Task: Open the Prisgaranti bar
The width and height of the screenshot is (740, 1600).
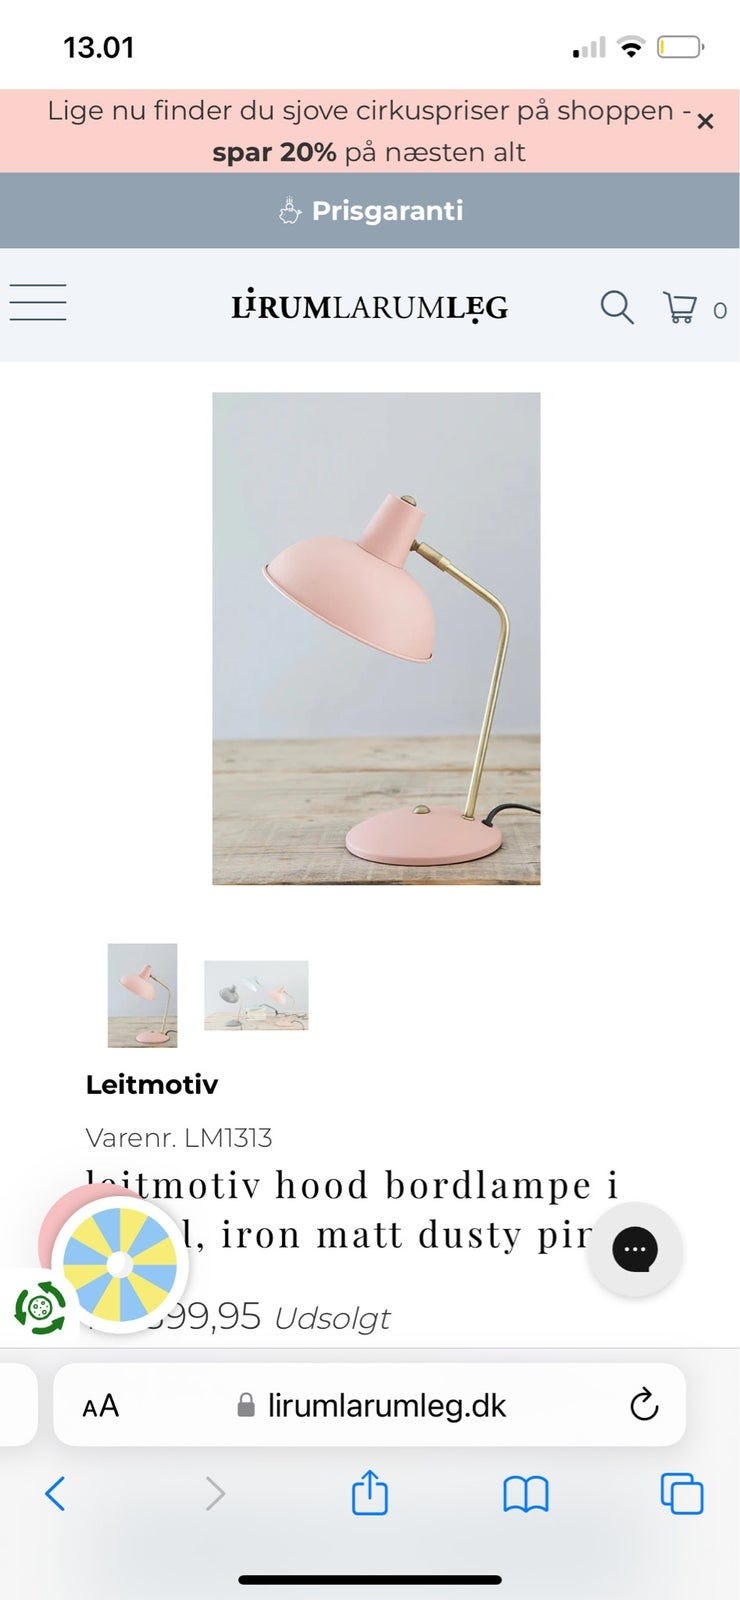Action: (370, 210)
